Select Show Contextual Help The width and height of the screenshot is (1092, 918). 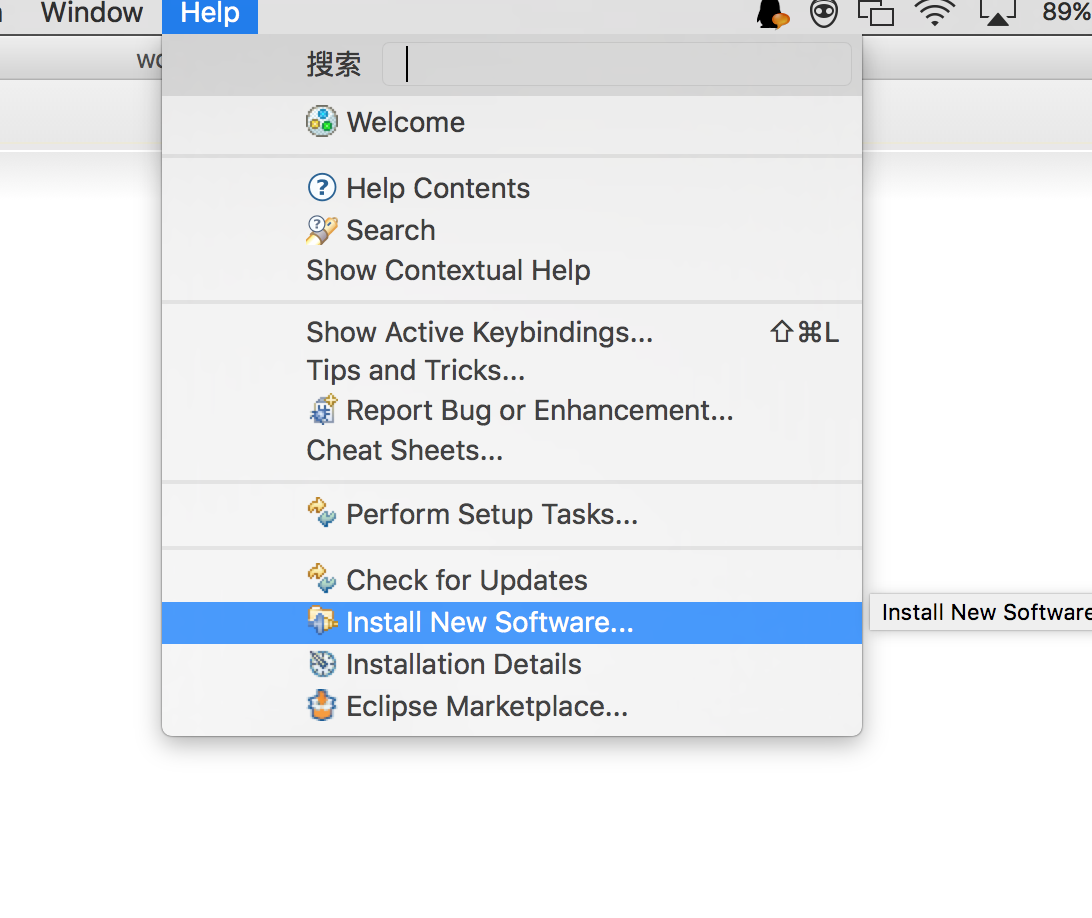point(448,270)
